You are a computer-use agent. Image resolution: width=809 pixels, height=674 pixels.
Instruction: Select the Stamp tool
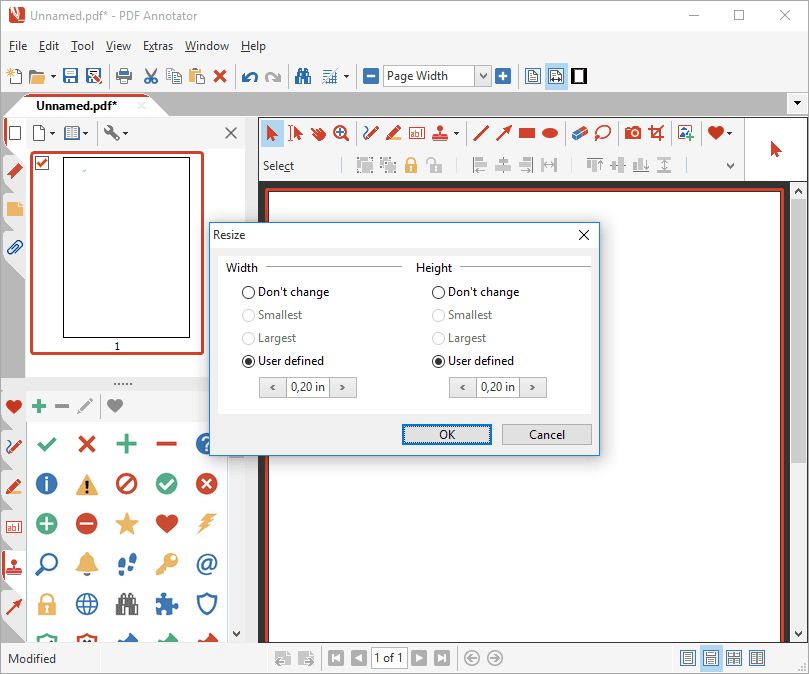[440, 133]
